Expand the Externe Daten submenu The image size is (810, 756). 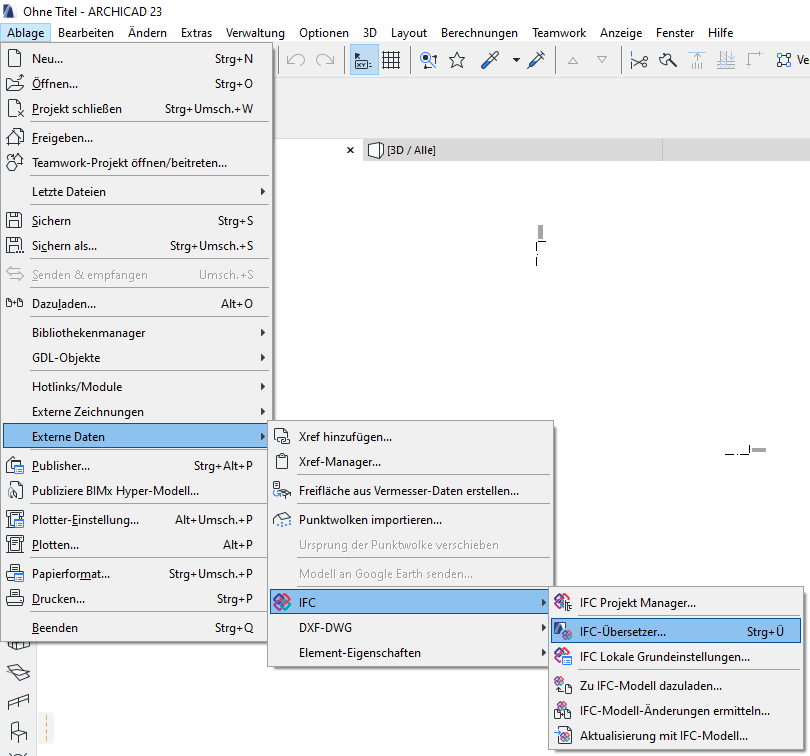pyautogui.click(x=136, y=437)
